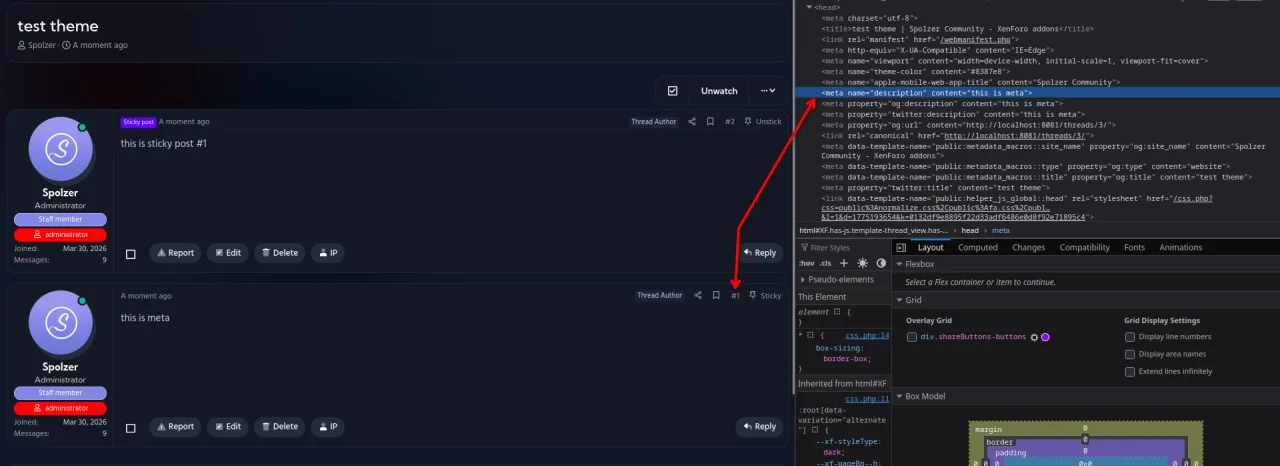Click the Filter Styles input field
Viewport: 1280px width, 466px height.
click(845, 247)
